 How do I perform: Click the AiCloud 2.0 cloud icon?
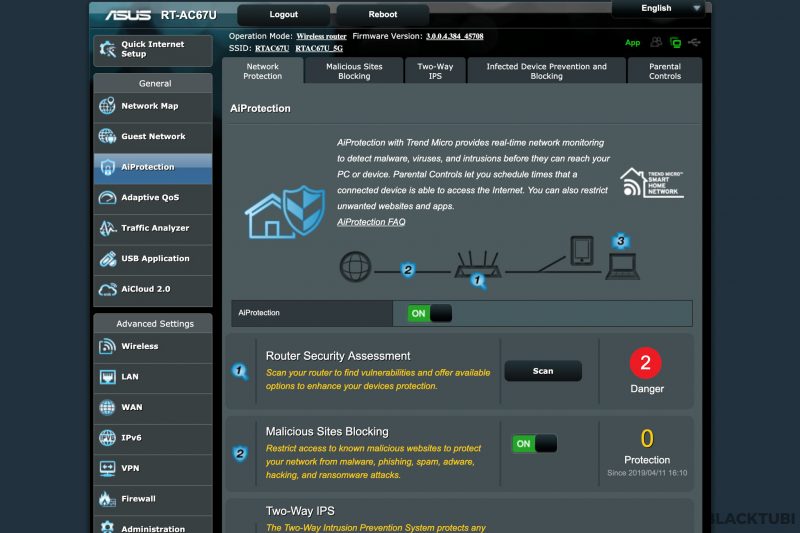pyautogui.click(x=107, y=289)
